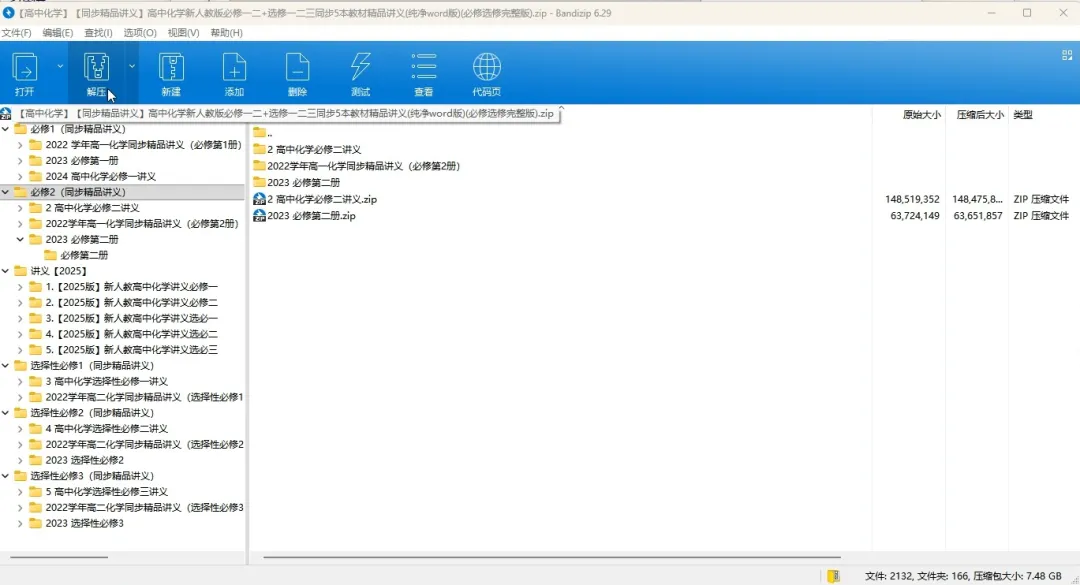This screenshot has width=1080, height=585.
Task: Select 2 高中化学必修二讲义 in the tree
Action: tap(92, 207)
